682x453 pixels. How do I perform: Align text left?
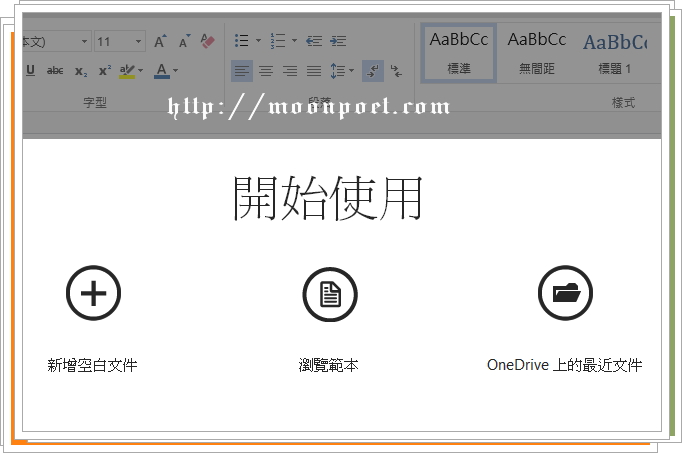pos(242,70)
